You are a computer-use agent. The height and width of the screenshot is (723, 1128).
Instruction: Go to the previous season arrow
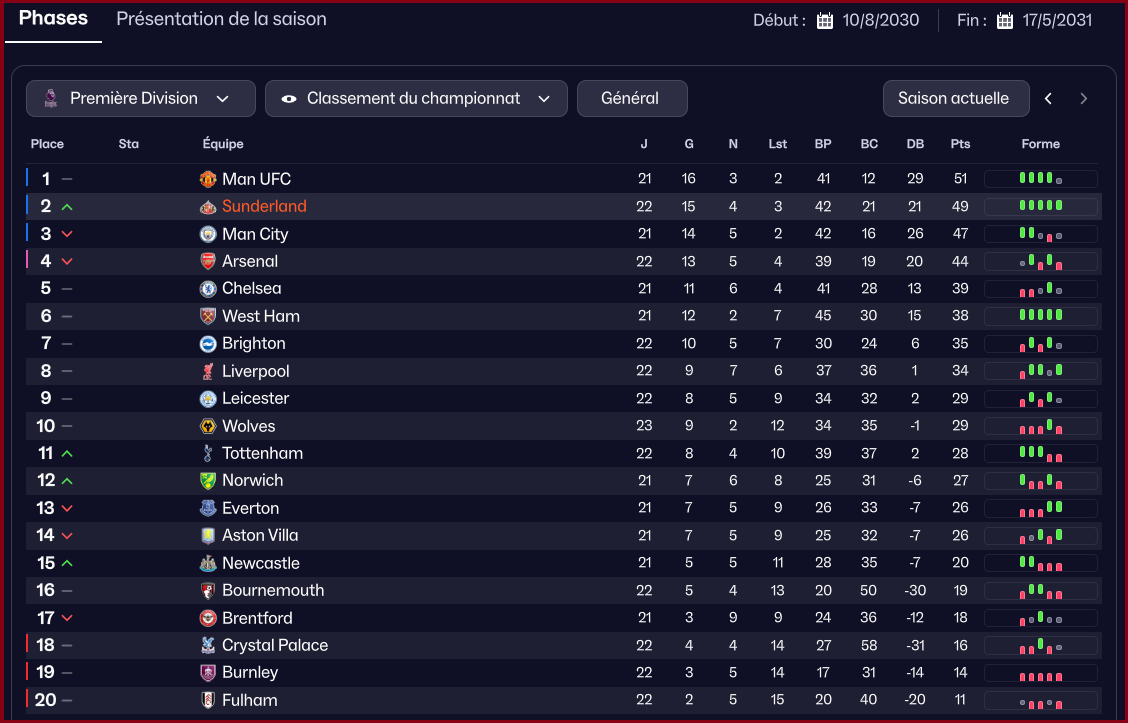tap(1048, 98)
